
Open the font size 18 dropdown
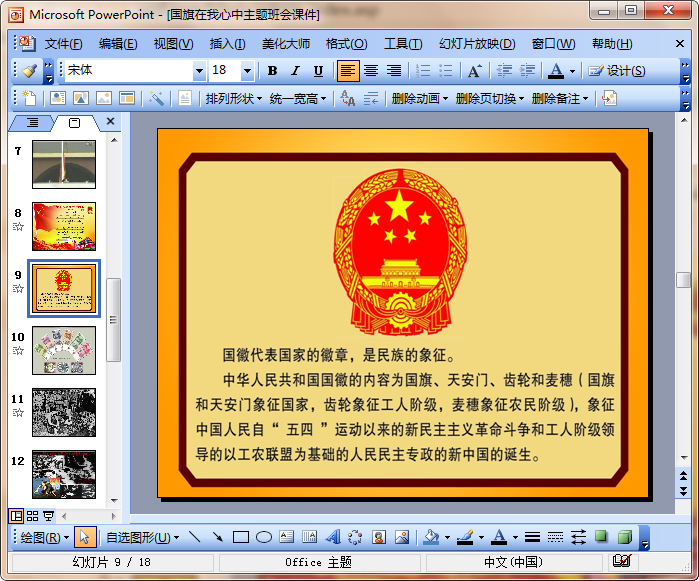247,70
